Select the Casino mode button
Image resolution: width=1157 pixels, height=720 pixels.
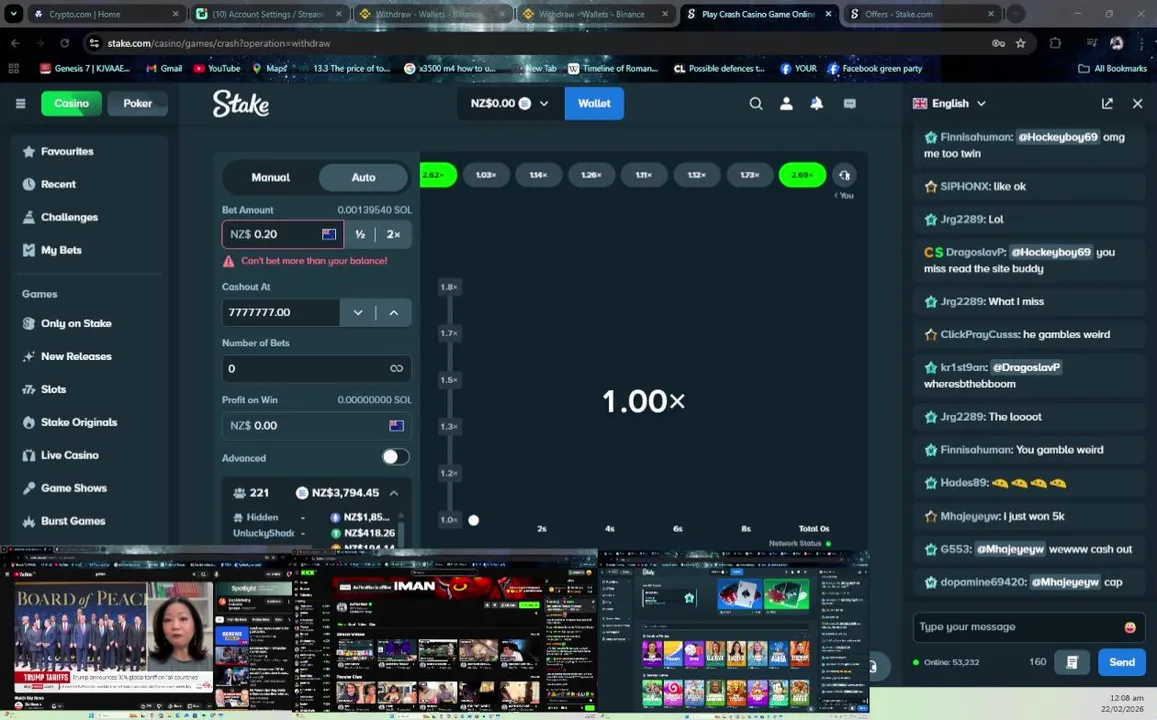pyautogui.click(x=72, y=103)
